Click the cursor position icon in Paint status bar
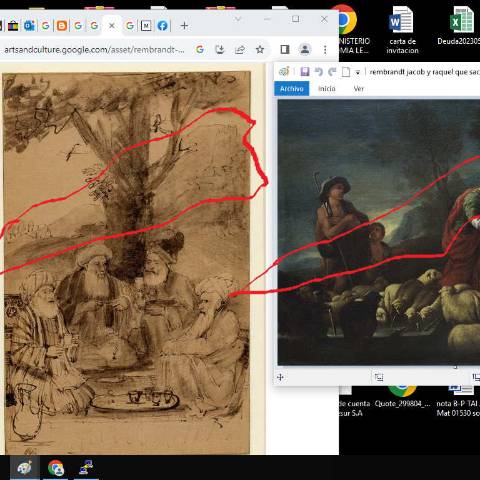 click(280, 377)
